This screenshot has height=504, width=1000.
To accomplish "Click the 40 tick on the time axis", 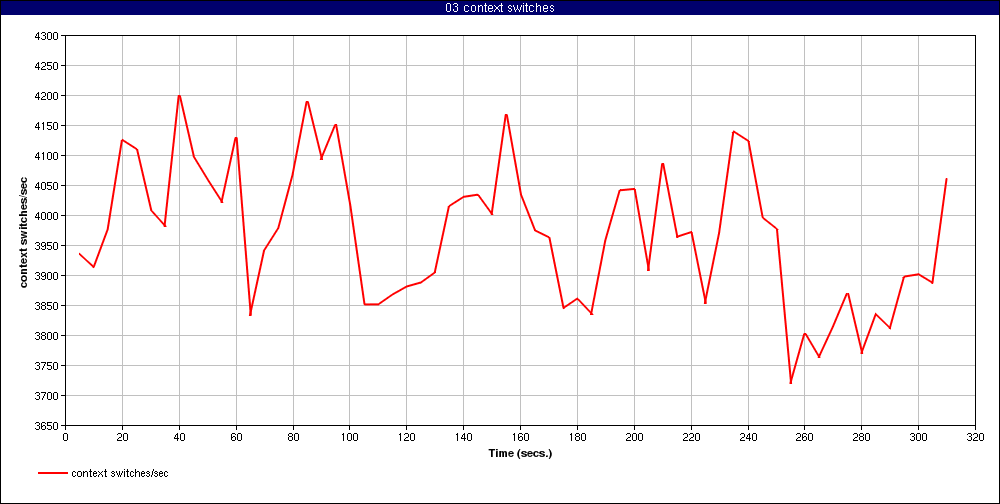I will [x=179, y=437].
